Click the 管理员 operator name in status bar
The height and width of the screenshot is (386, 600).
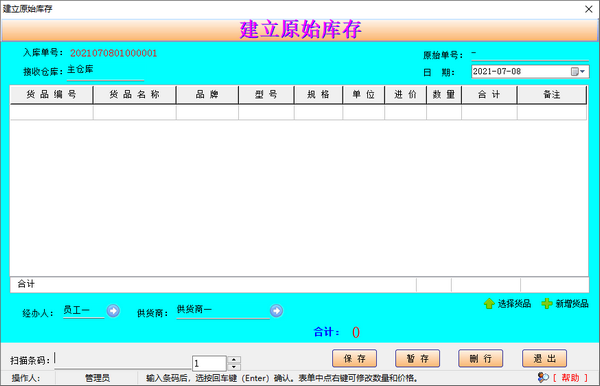pos(97,378)
